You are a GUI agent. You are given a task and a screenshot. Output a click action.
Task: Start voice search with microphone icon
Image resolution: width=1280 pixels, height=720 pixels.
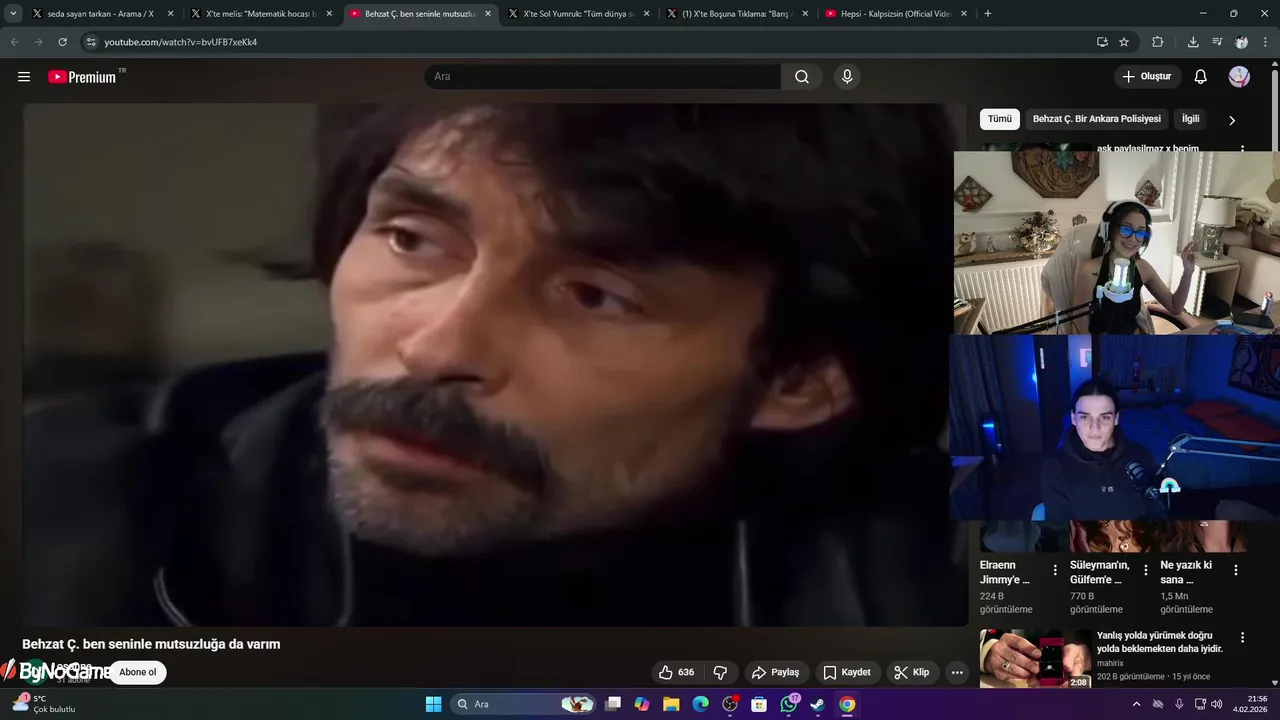(847, 77)
